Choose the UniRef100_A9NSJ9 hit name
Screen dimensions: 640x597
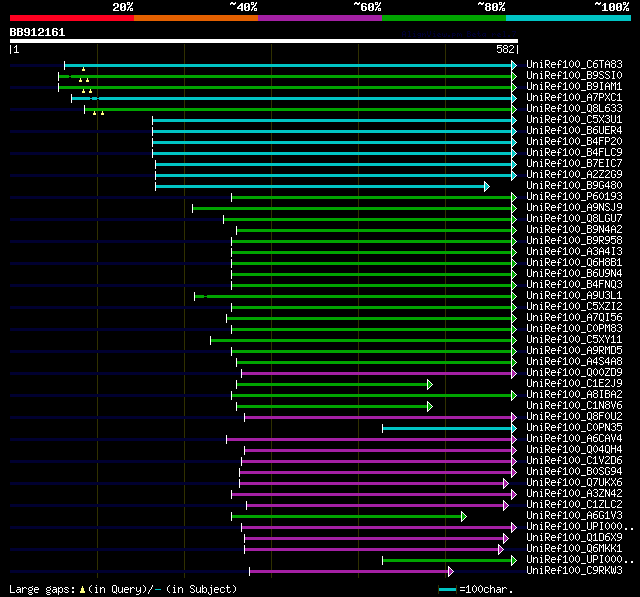pyautogui.click(x=574, y=208)
